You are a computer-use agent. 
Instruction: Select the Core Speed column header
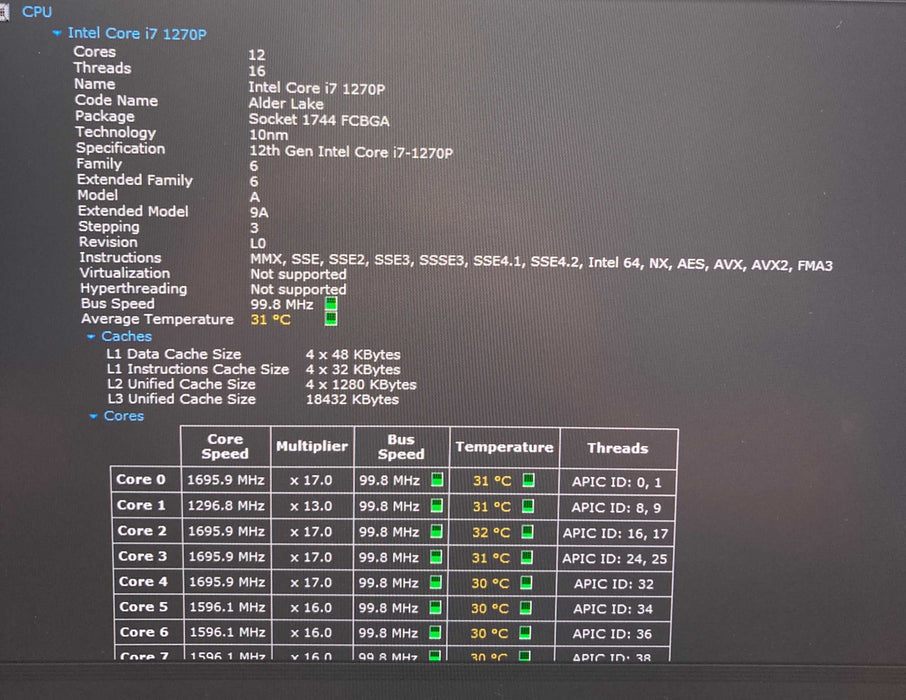click(225, 446)
